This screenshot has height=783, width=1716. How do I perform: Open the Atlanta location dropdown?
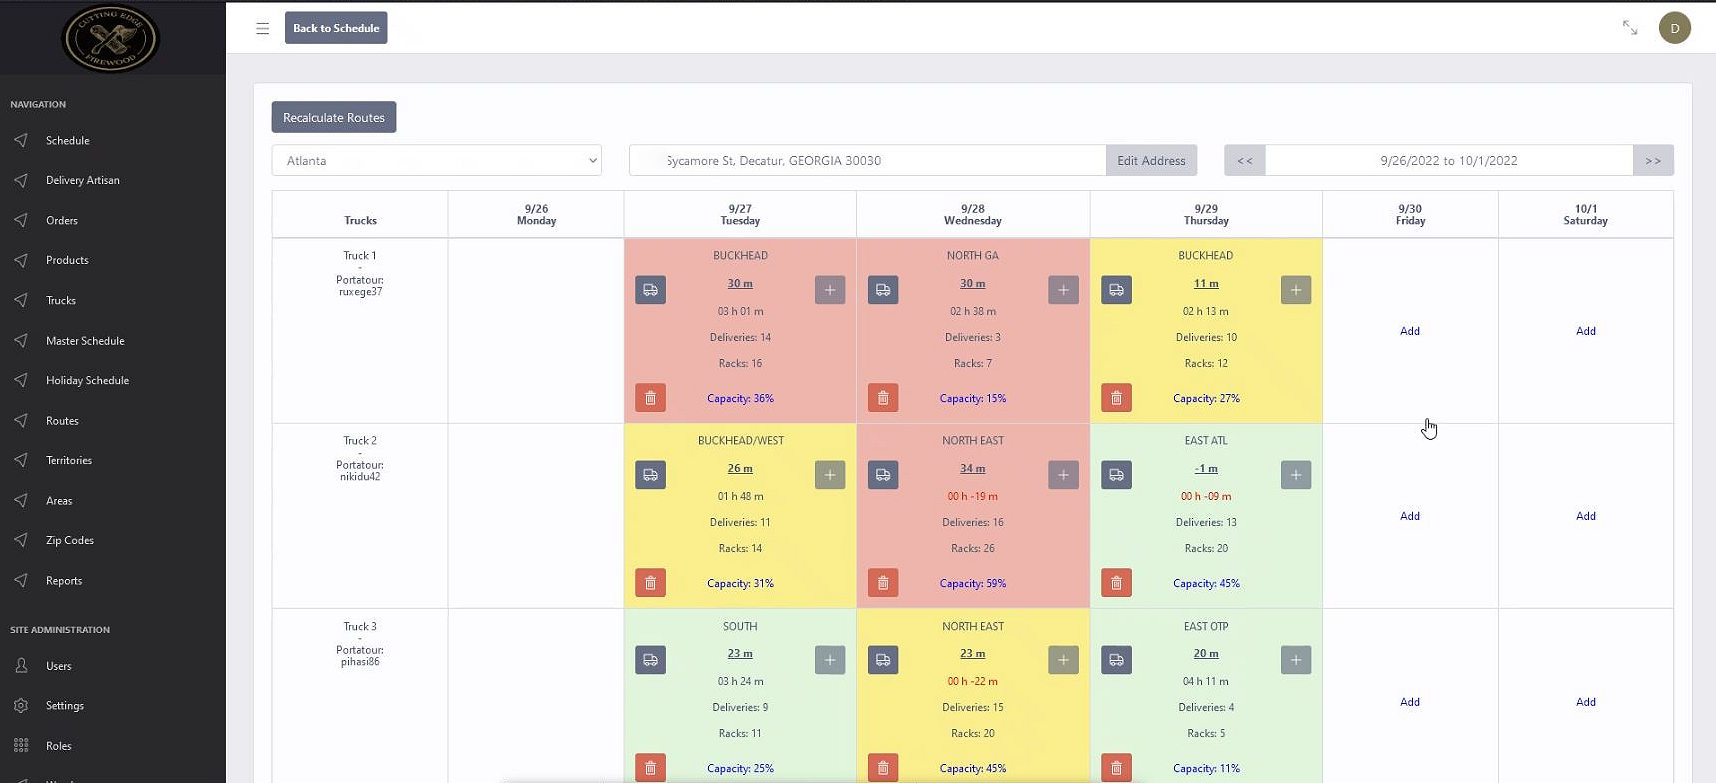click(437, 160)
